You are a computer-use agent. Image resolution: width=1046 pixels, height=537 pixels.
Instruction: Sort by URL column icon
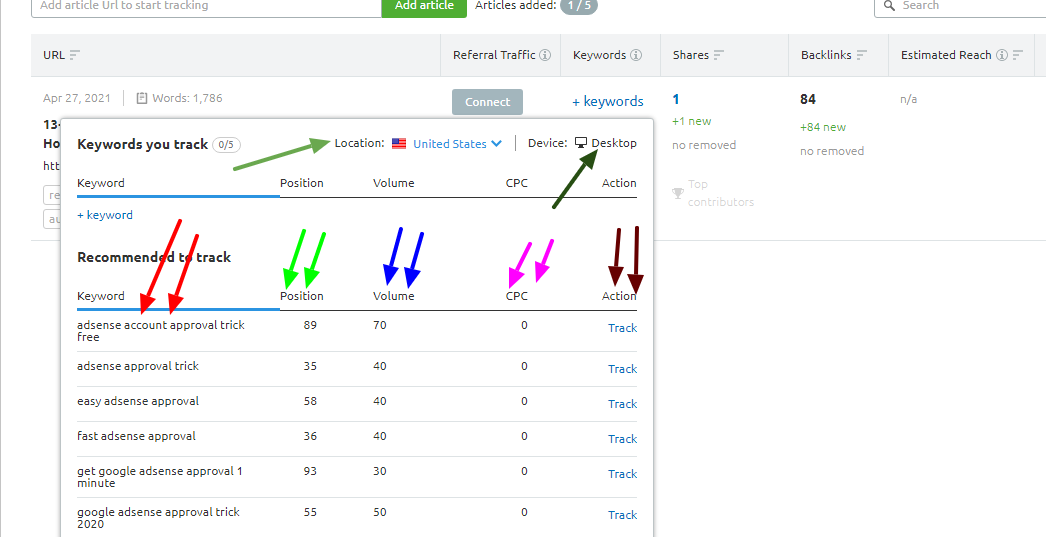click(75, 55)
